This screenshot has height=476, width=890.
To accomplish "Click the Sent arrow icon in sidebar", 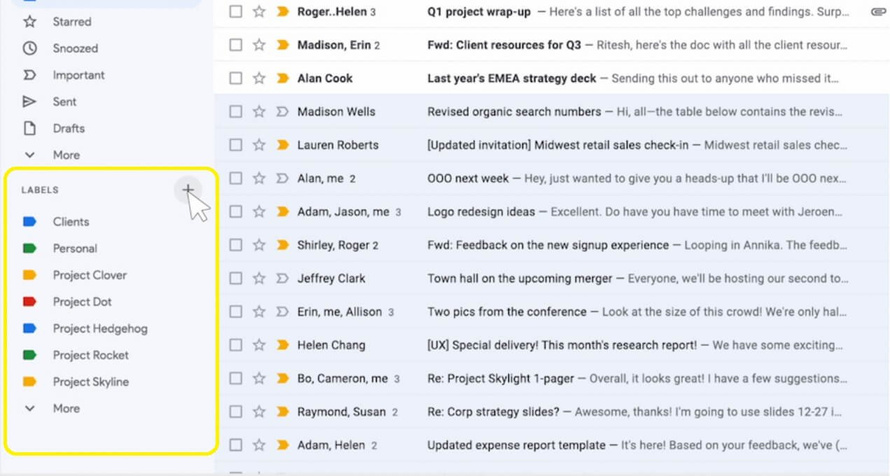I will 30,102.
